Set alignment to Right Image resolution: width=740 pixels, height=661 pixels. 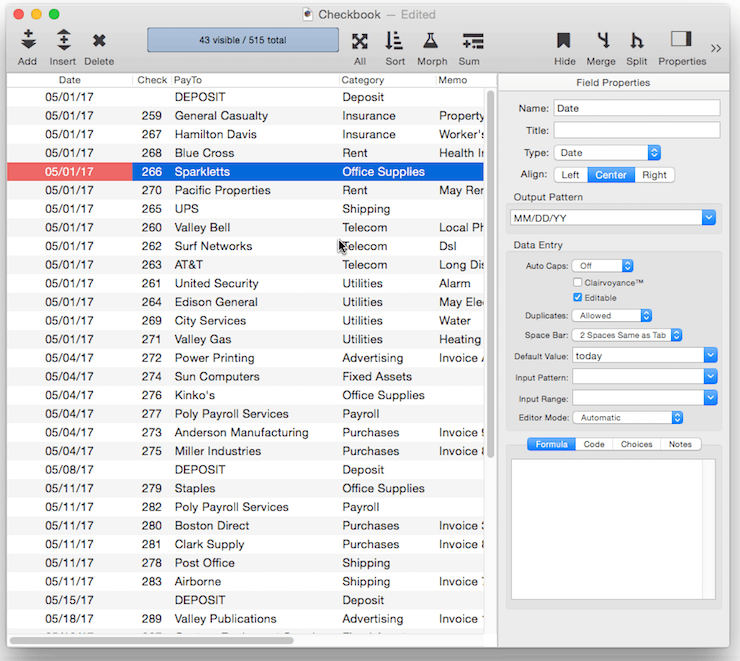tap(654, 175)
